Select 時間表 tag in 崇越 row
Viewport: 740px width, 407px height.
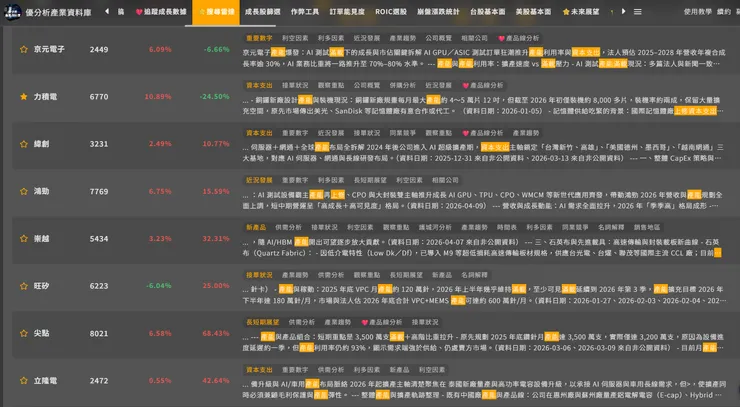[x=506, y=228]
